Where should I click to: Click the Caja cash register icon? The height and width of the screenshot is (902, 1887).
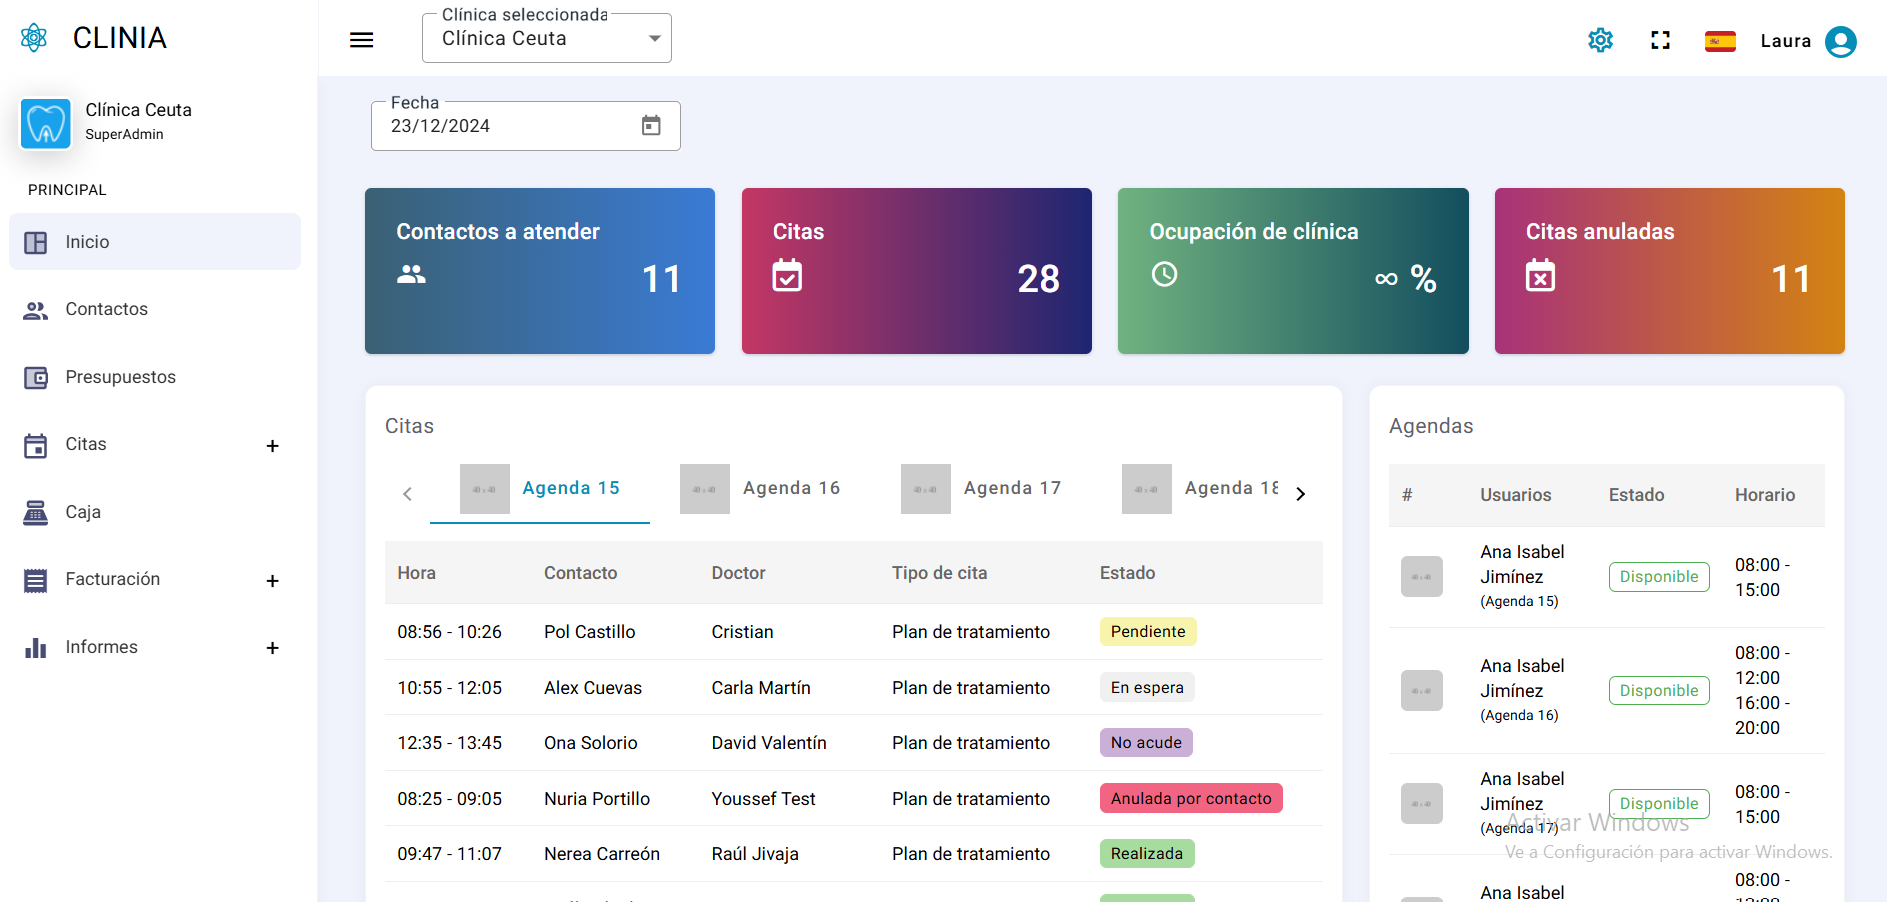tap(36, 513)
